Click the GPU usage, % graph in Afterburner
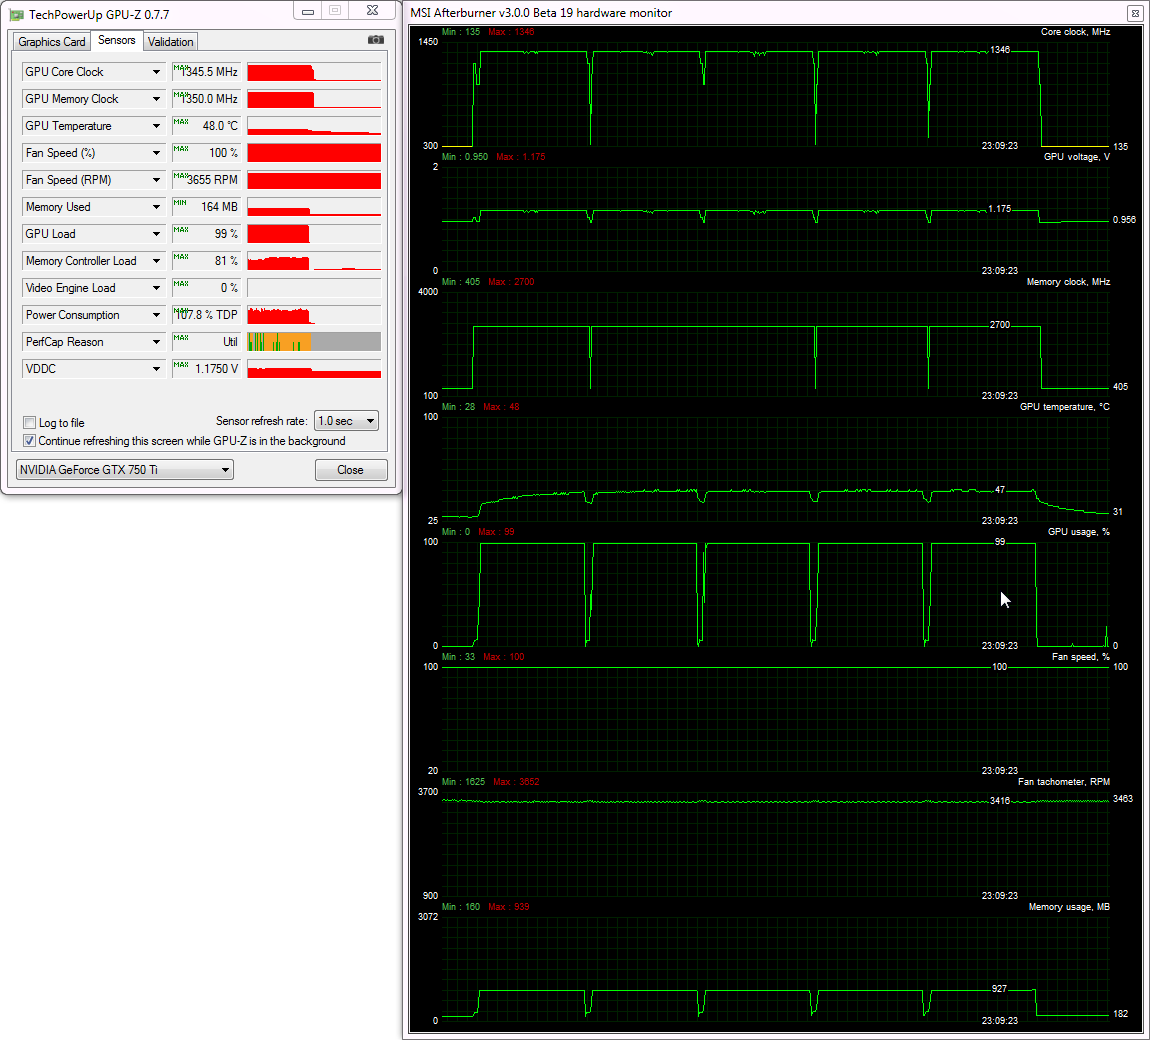 pyautogui.click(x=775, y=594)
